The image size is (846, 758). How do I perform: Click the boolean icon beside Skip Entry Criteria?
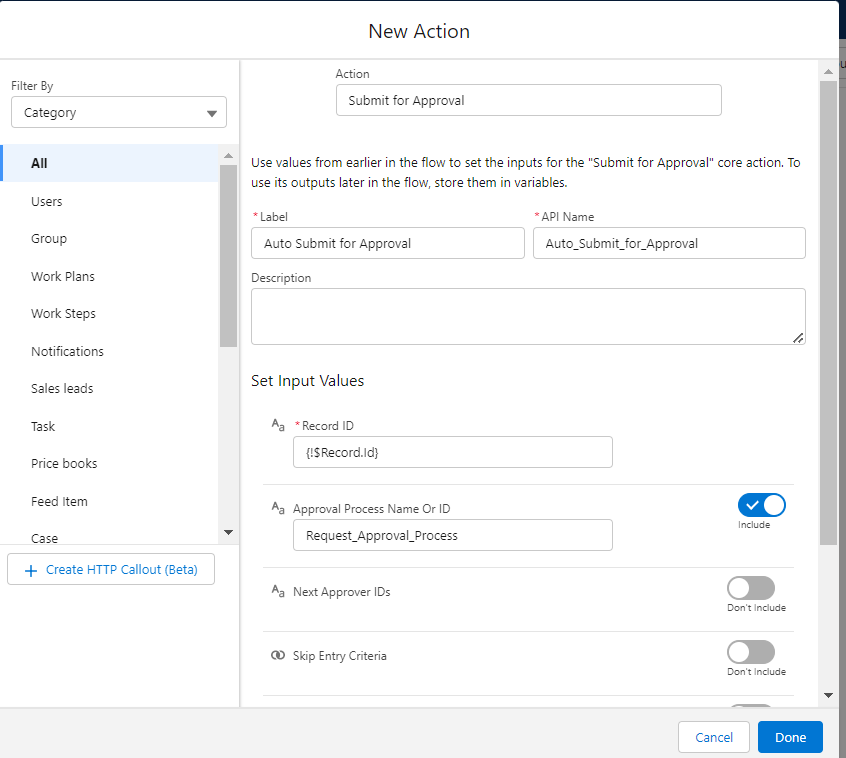point(278,655)
